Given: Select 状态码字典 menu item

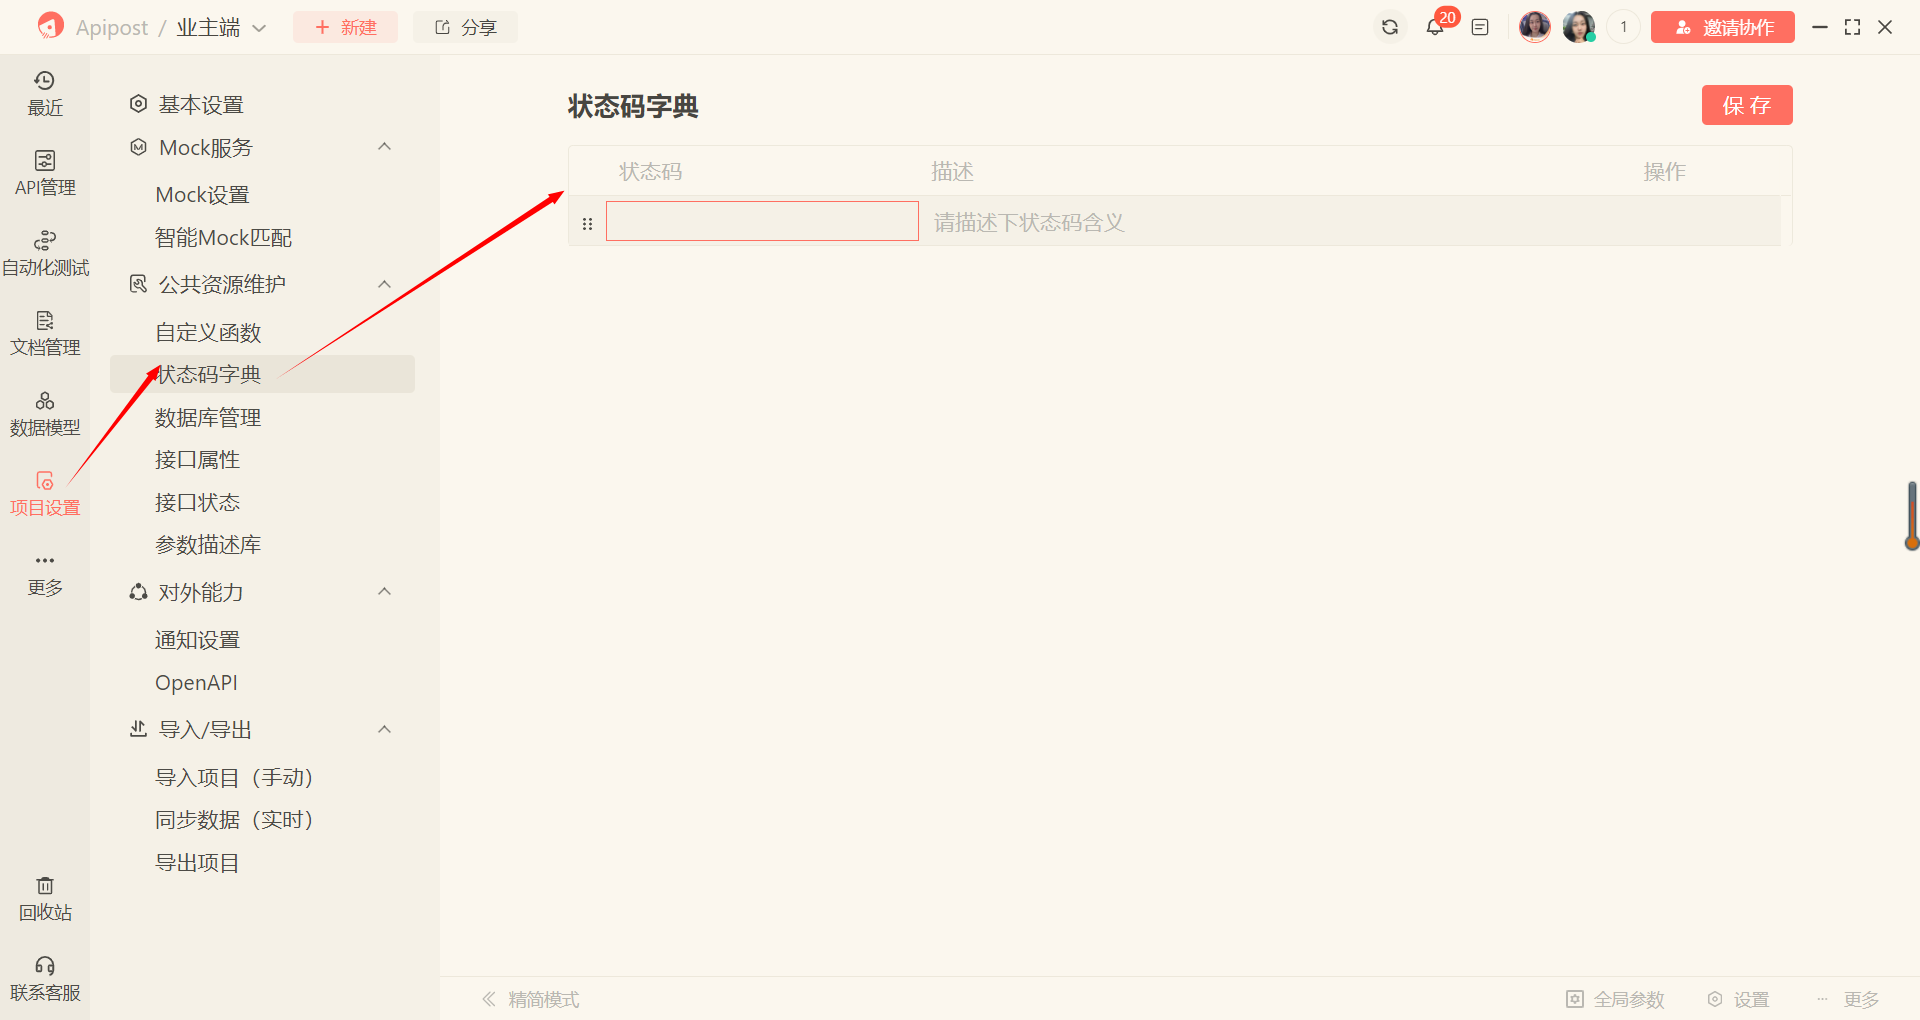Looking at the screenshot, I should tap(262, 374).
